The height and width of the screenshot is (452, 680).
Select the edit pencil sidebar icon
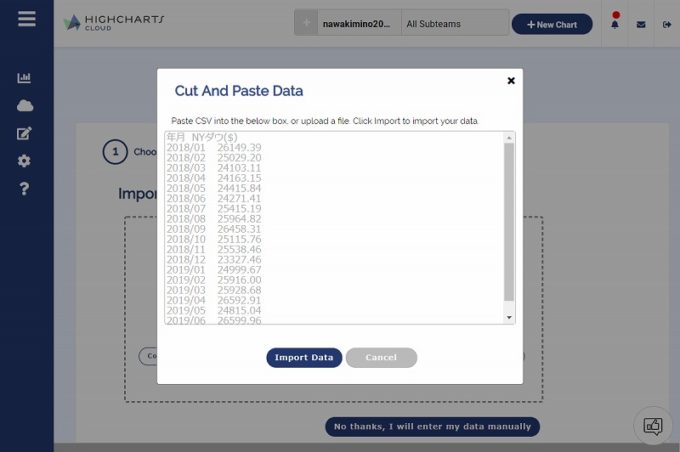point(24,133)
